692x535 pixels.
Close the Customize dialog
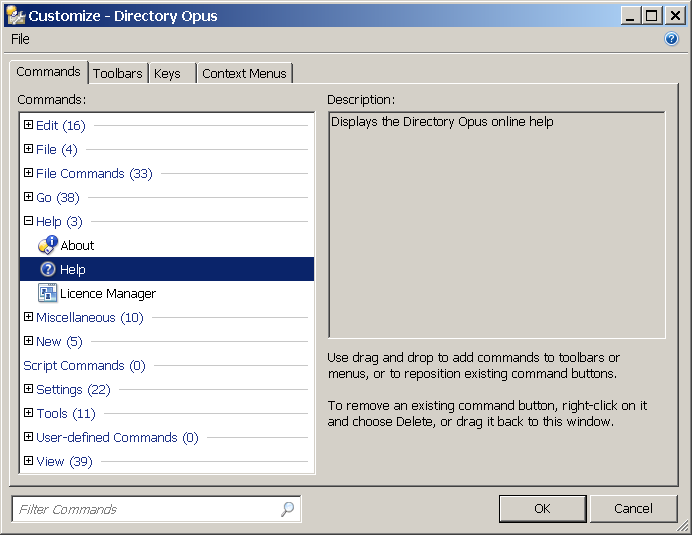coord(675,16)
